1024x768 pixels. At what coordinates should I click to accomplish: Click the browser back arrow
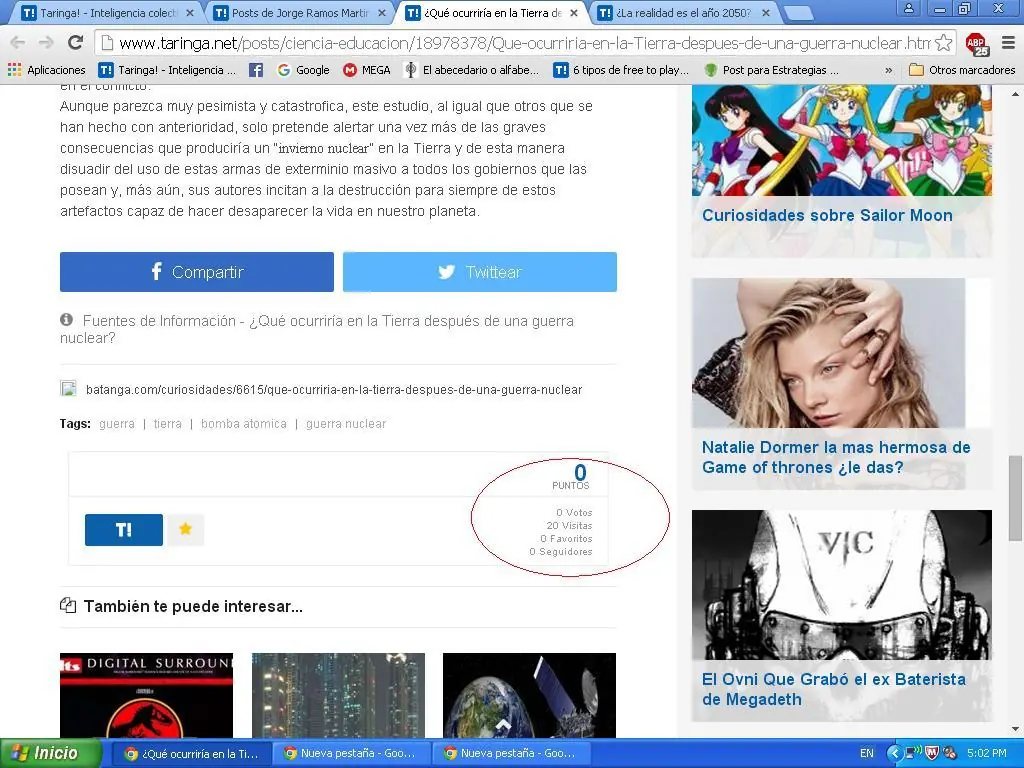(x=18, y=43)
